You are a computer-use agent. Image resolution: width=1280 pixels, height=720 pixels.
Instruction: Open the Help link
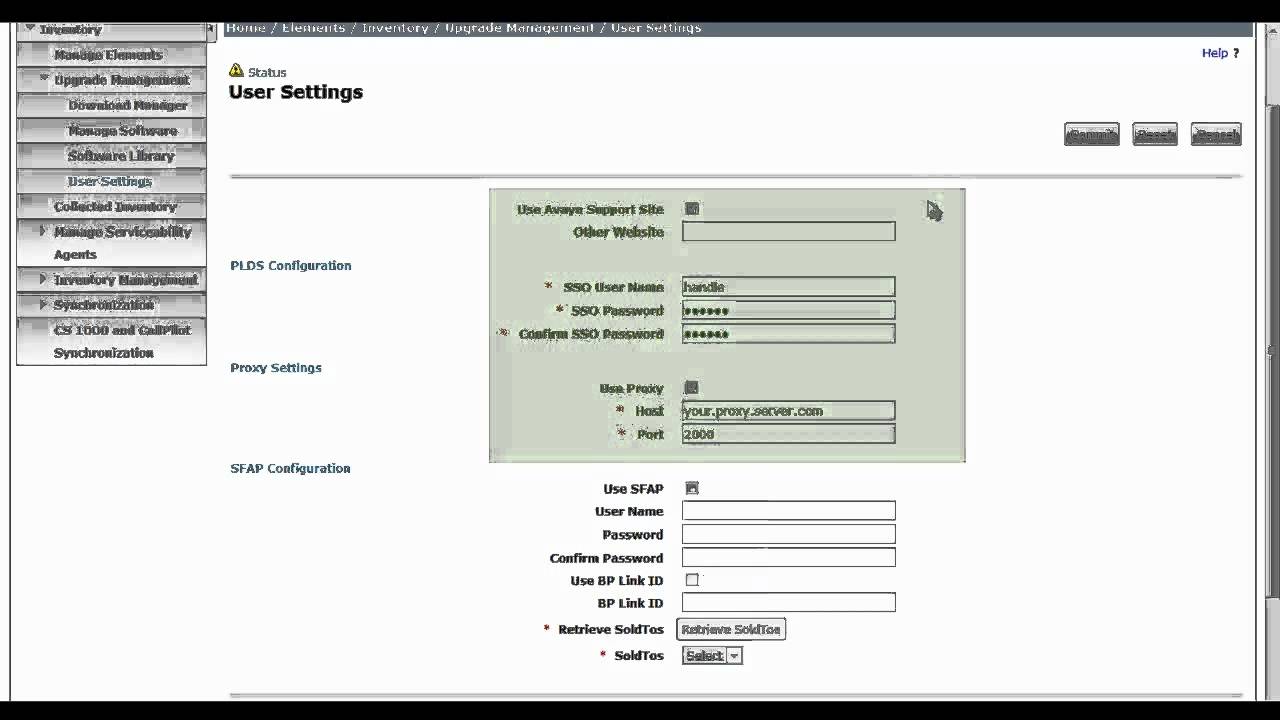tap(1215, 53)
